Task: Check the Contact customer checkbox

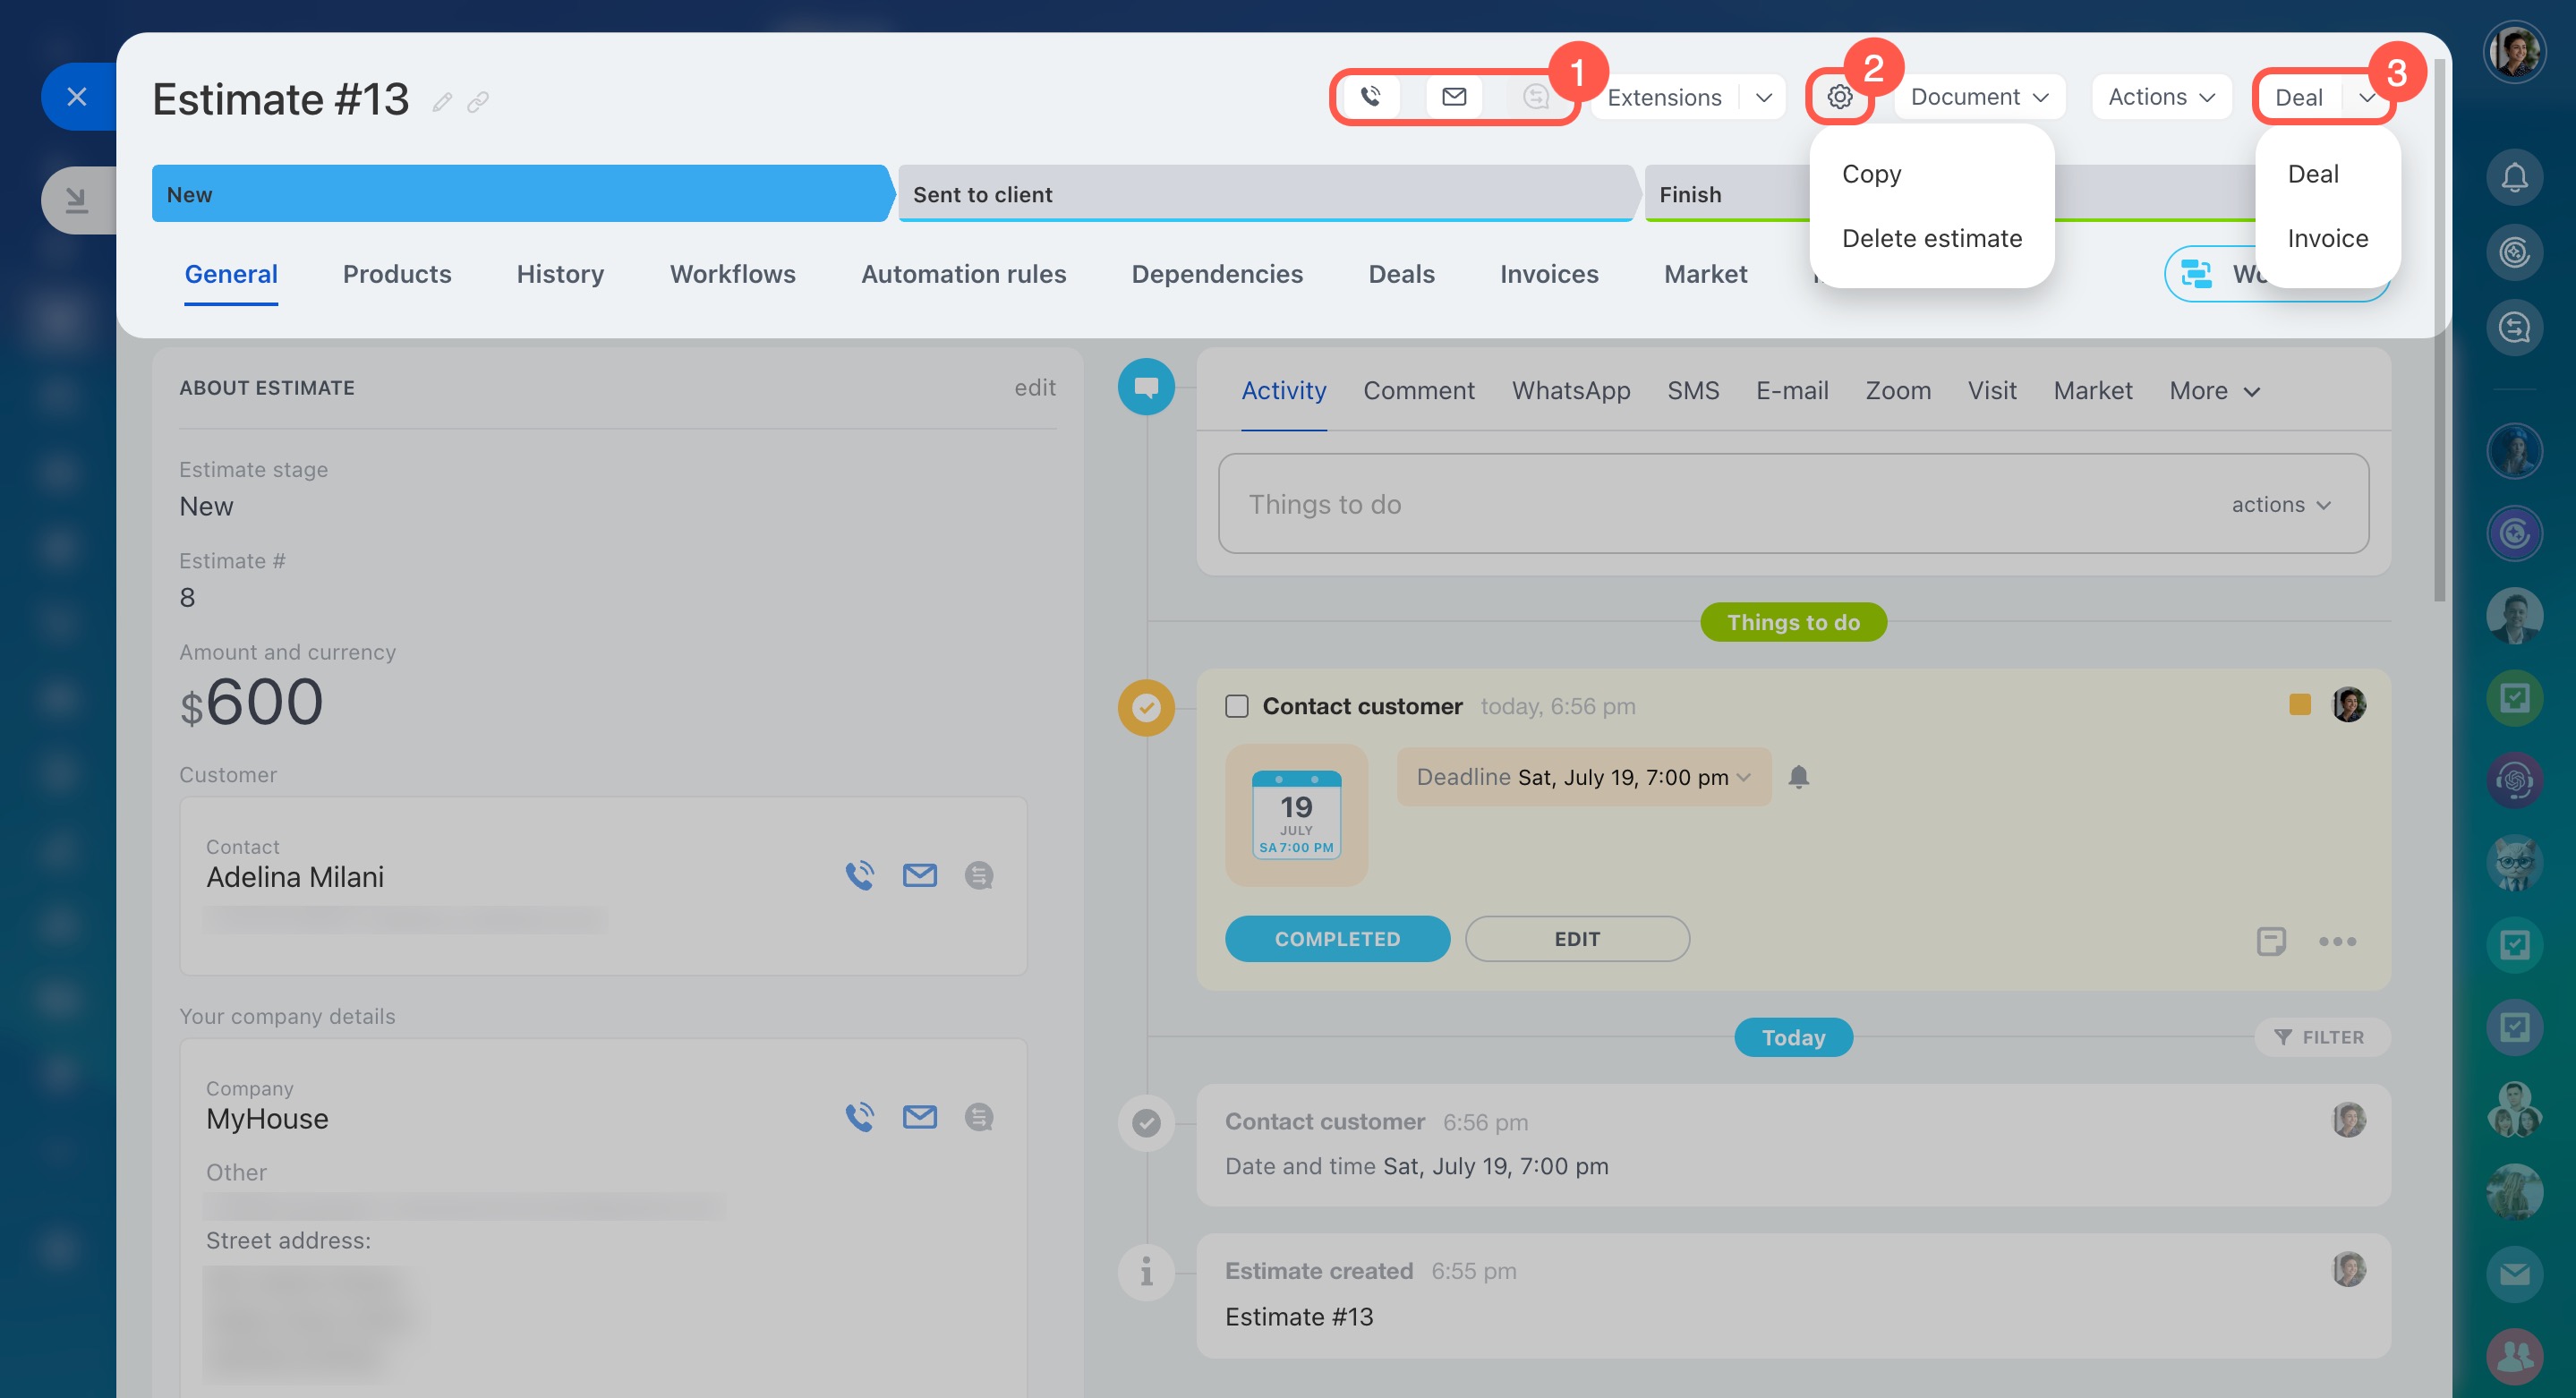Action: 1237,706
